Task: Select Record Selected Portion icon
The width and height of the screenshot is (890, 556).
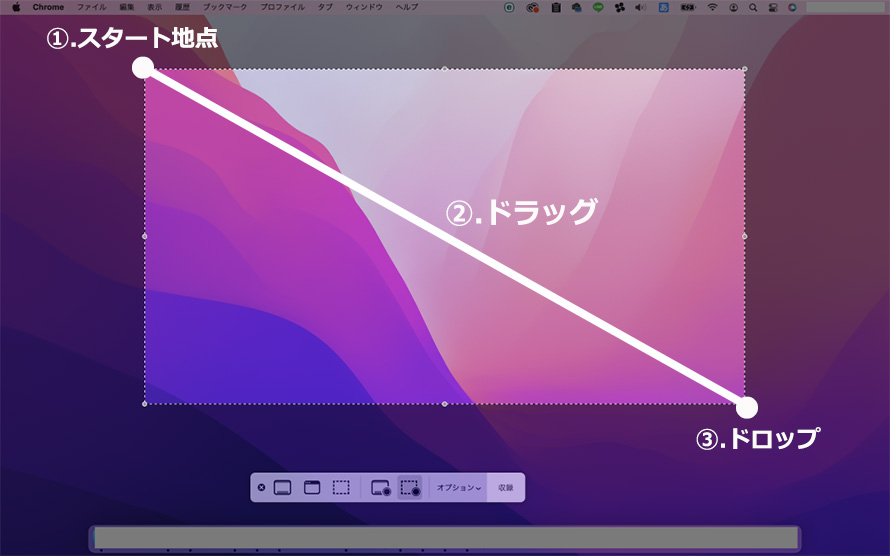Action: click(x=410, y=488)
